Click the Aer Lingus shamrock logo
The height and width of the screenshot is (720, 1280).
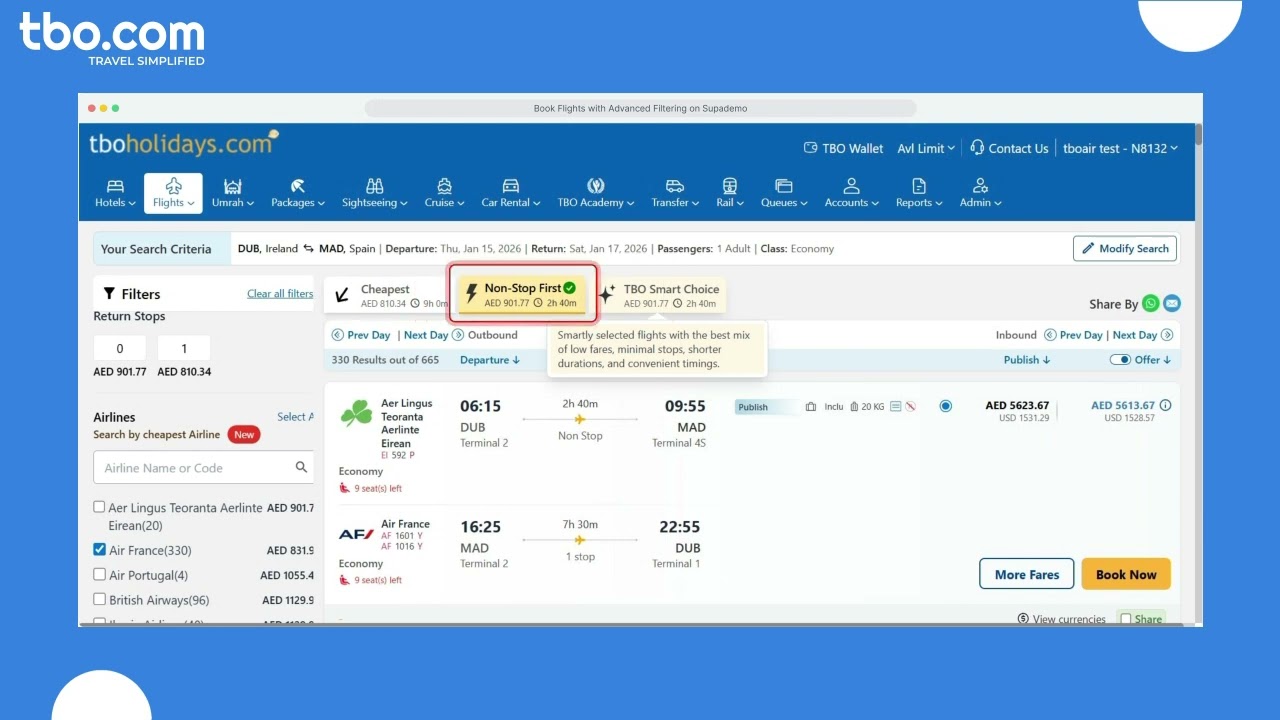(x=356, y=414)
